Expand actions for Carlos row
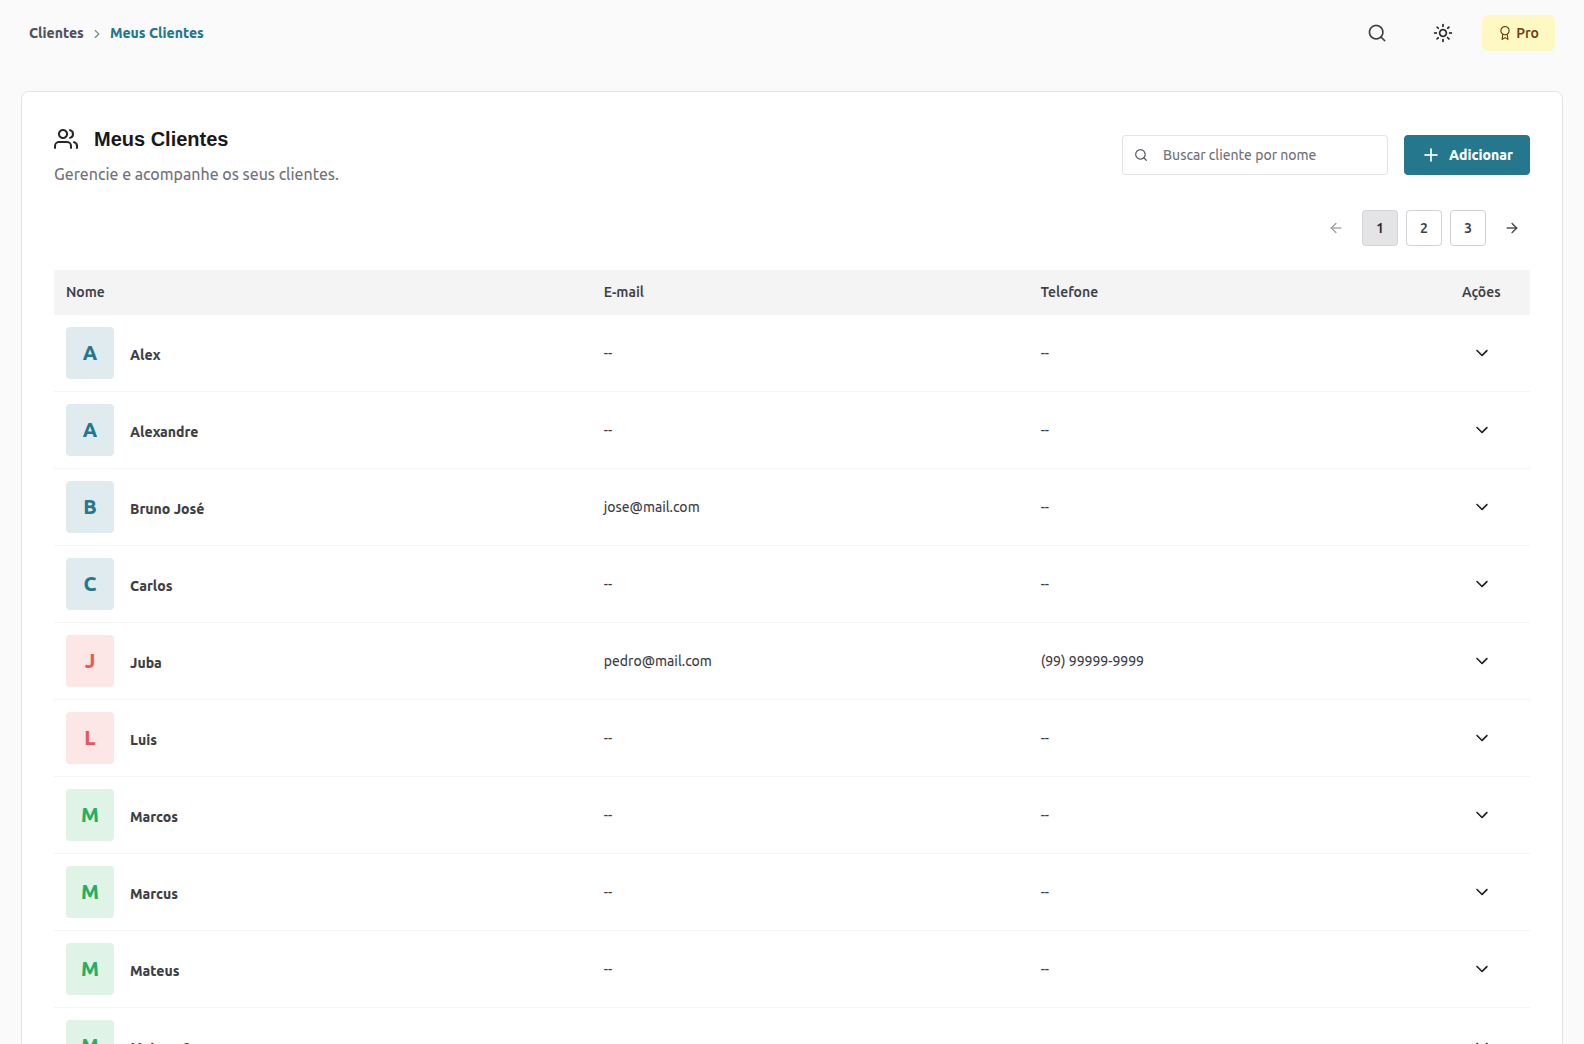 1482,584
